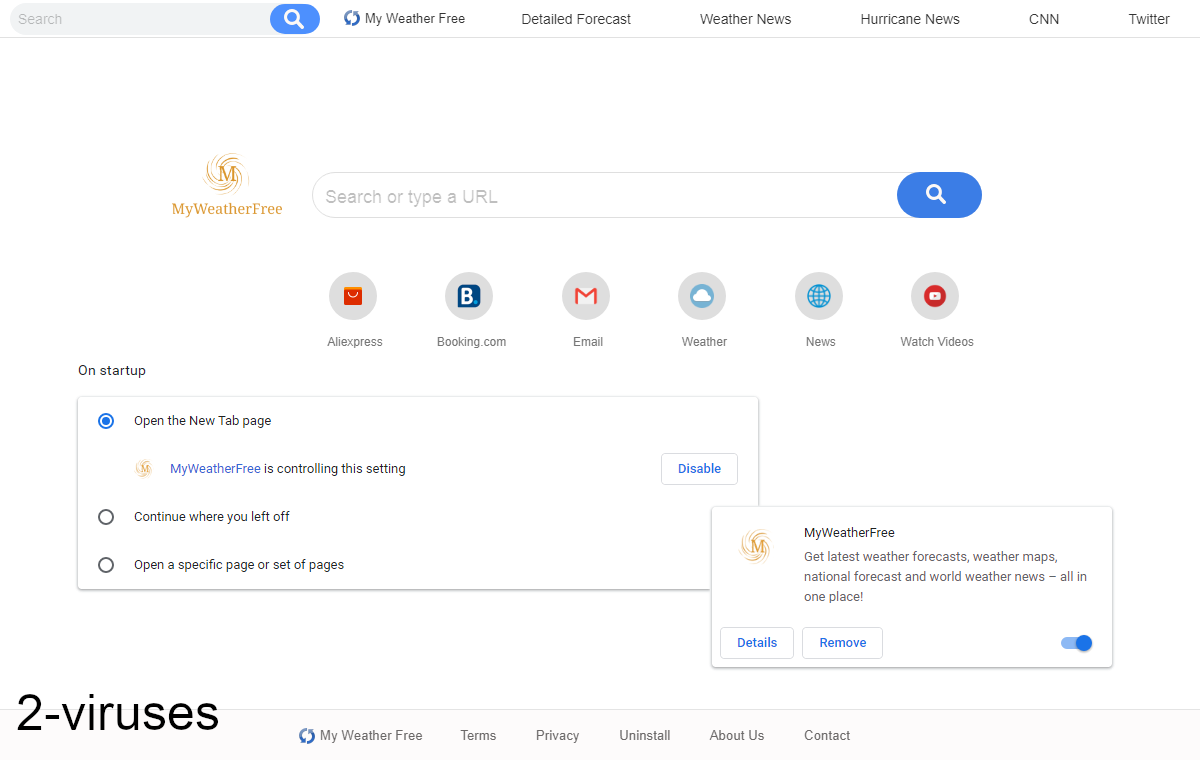1200x760 pixels.
Task: Open the Booking.com shortcut icon
Action: [469, 296]
